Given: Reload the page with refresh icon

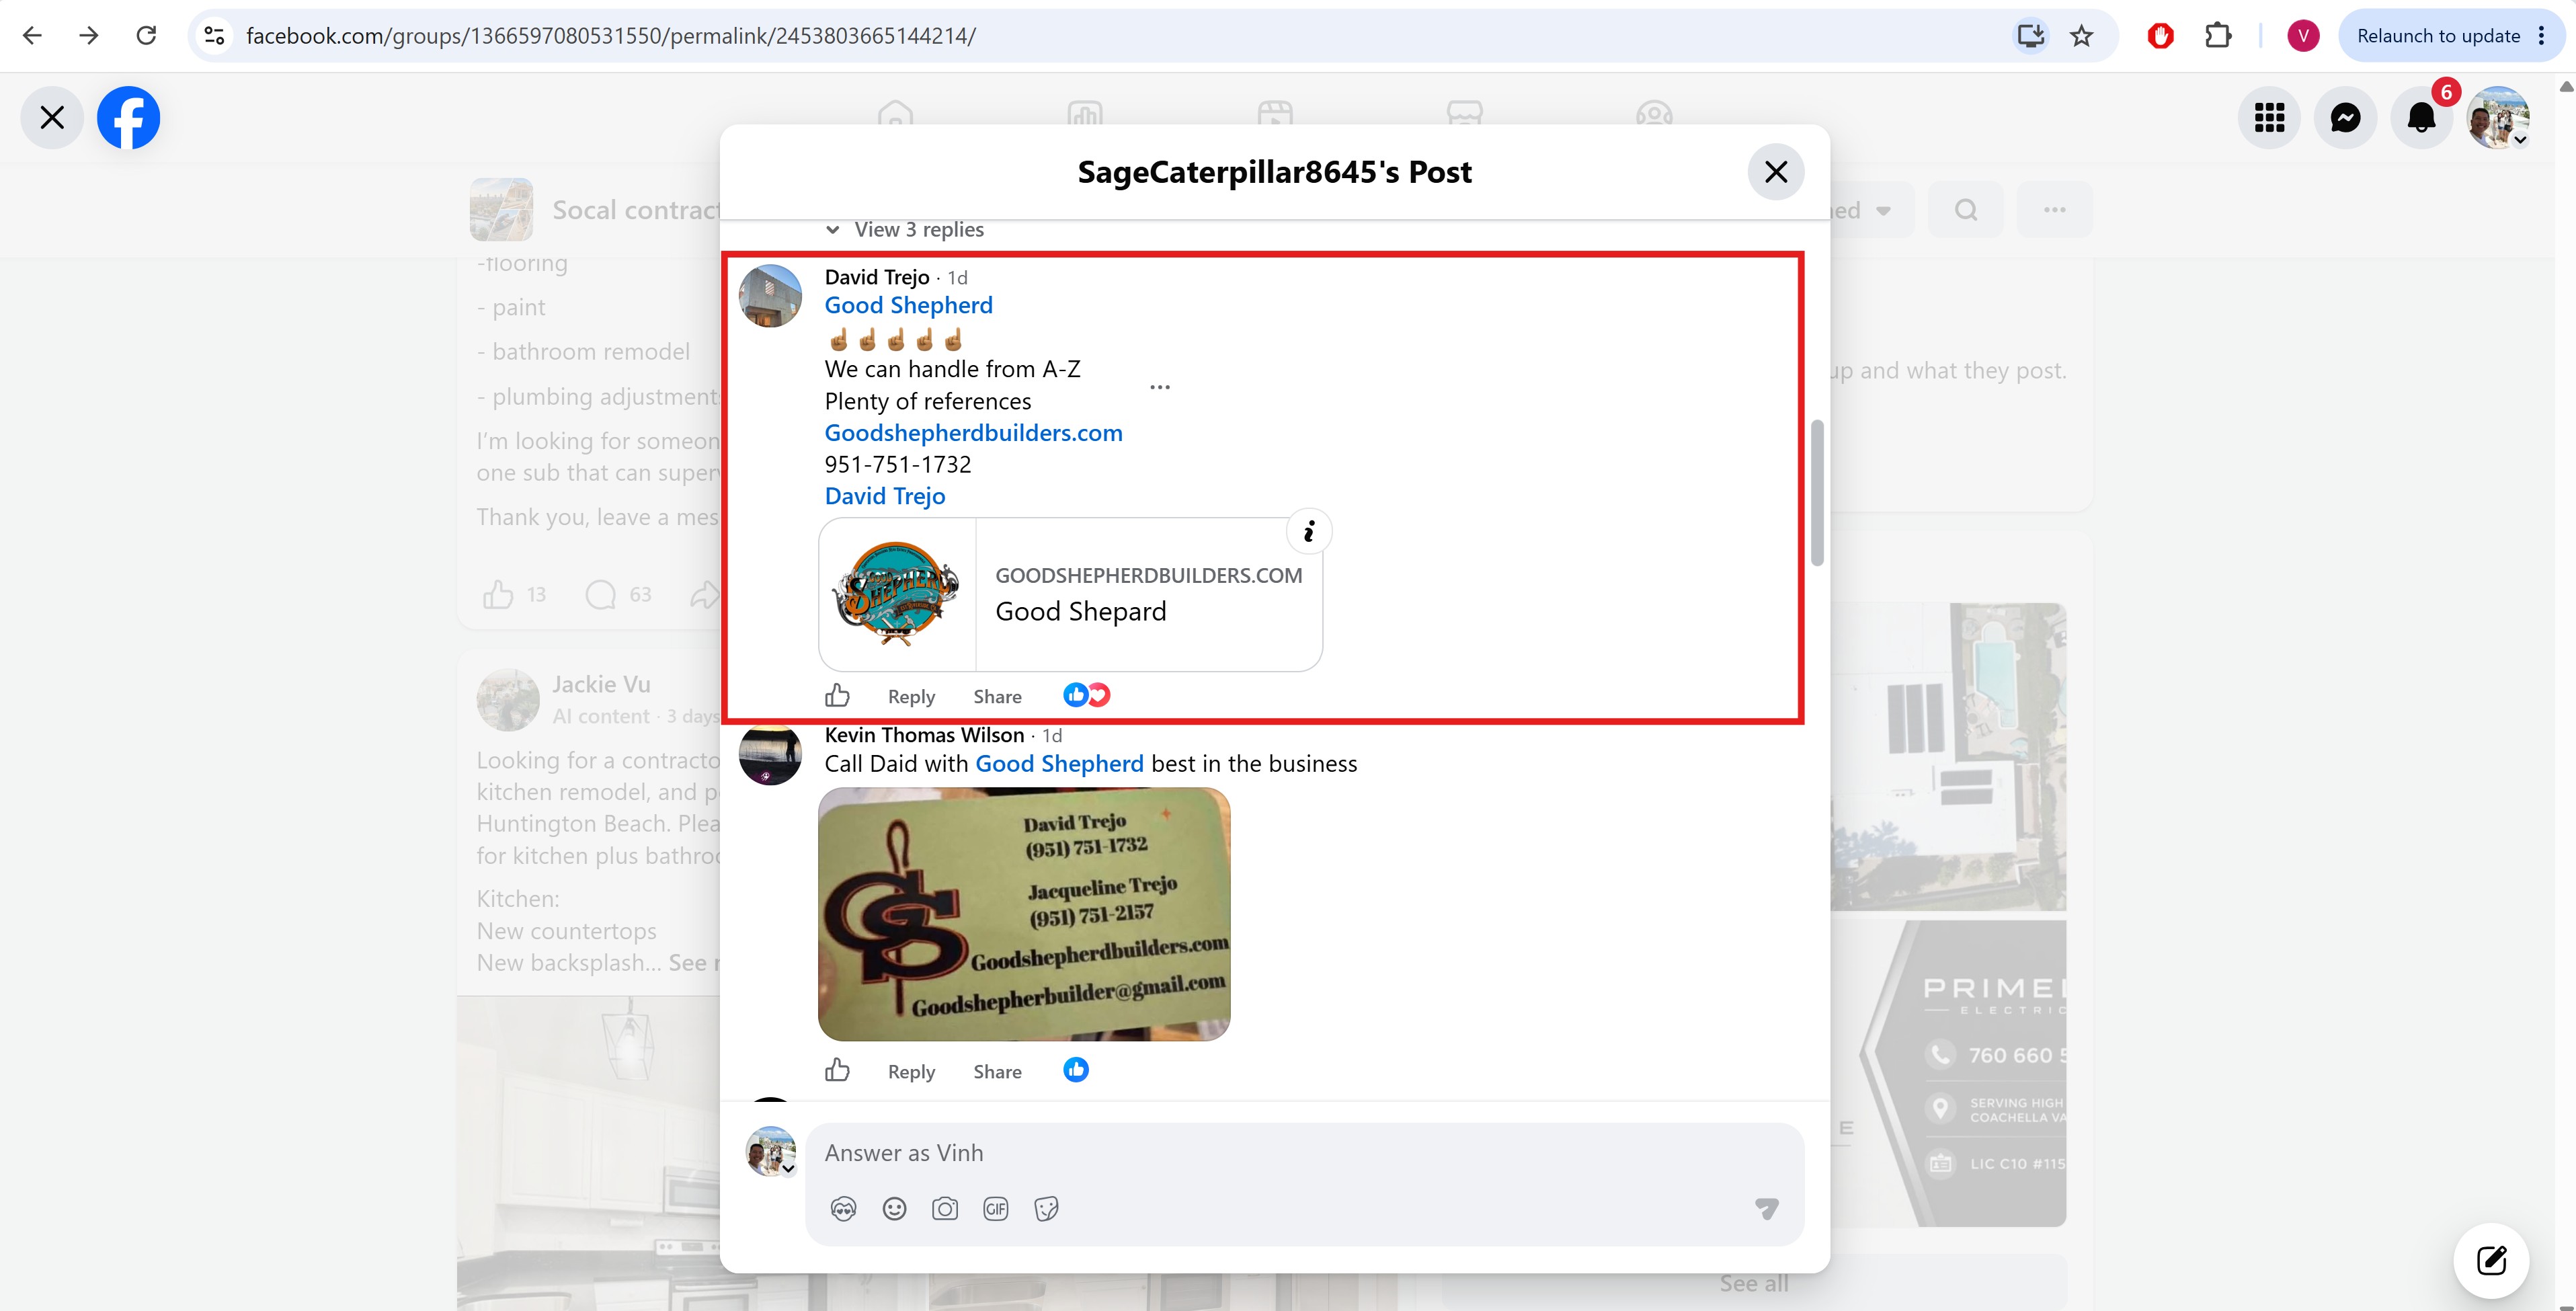Looking at the screenshot, I should coord(146,36).
